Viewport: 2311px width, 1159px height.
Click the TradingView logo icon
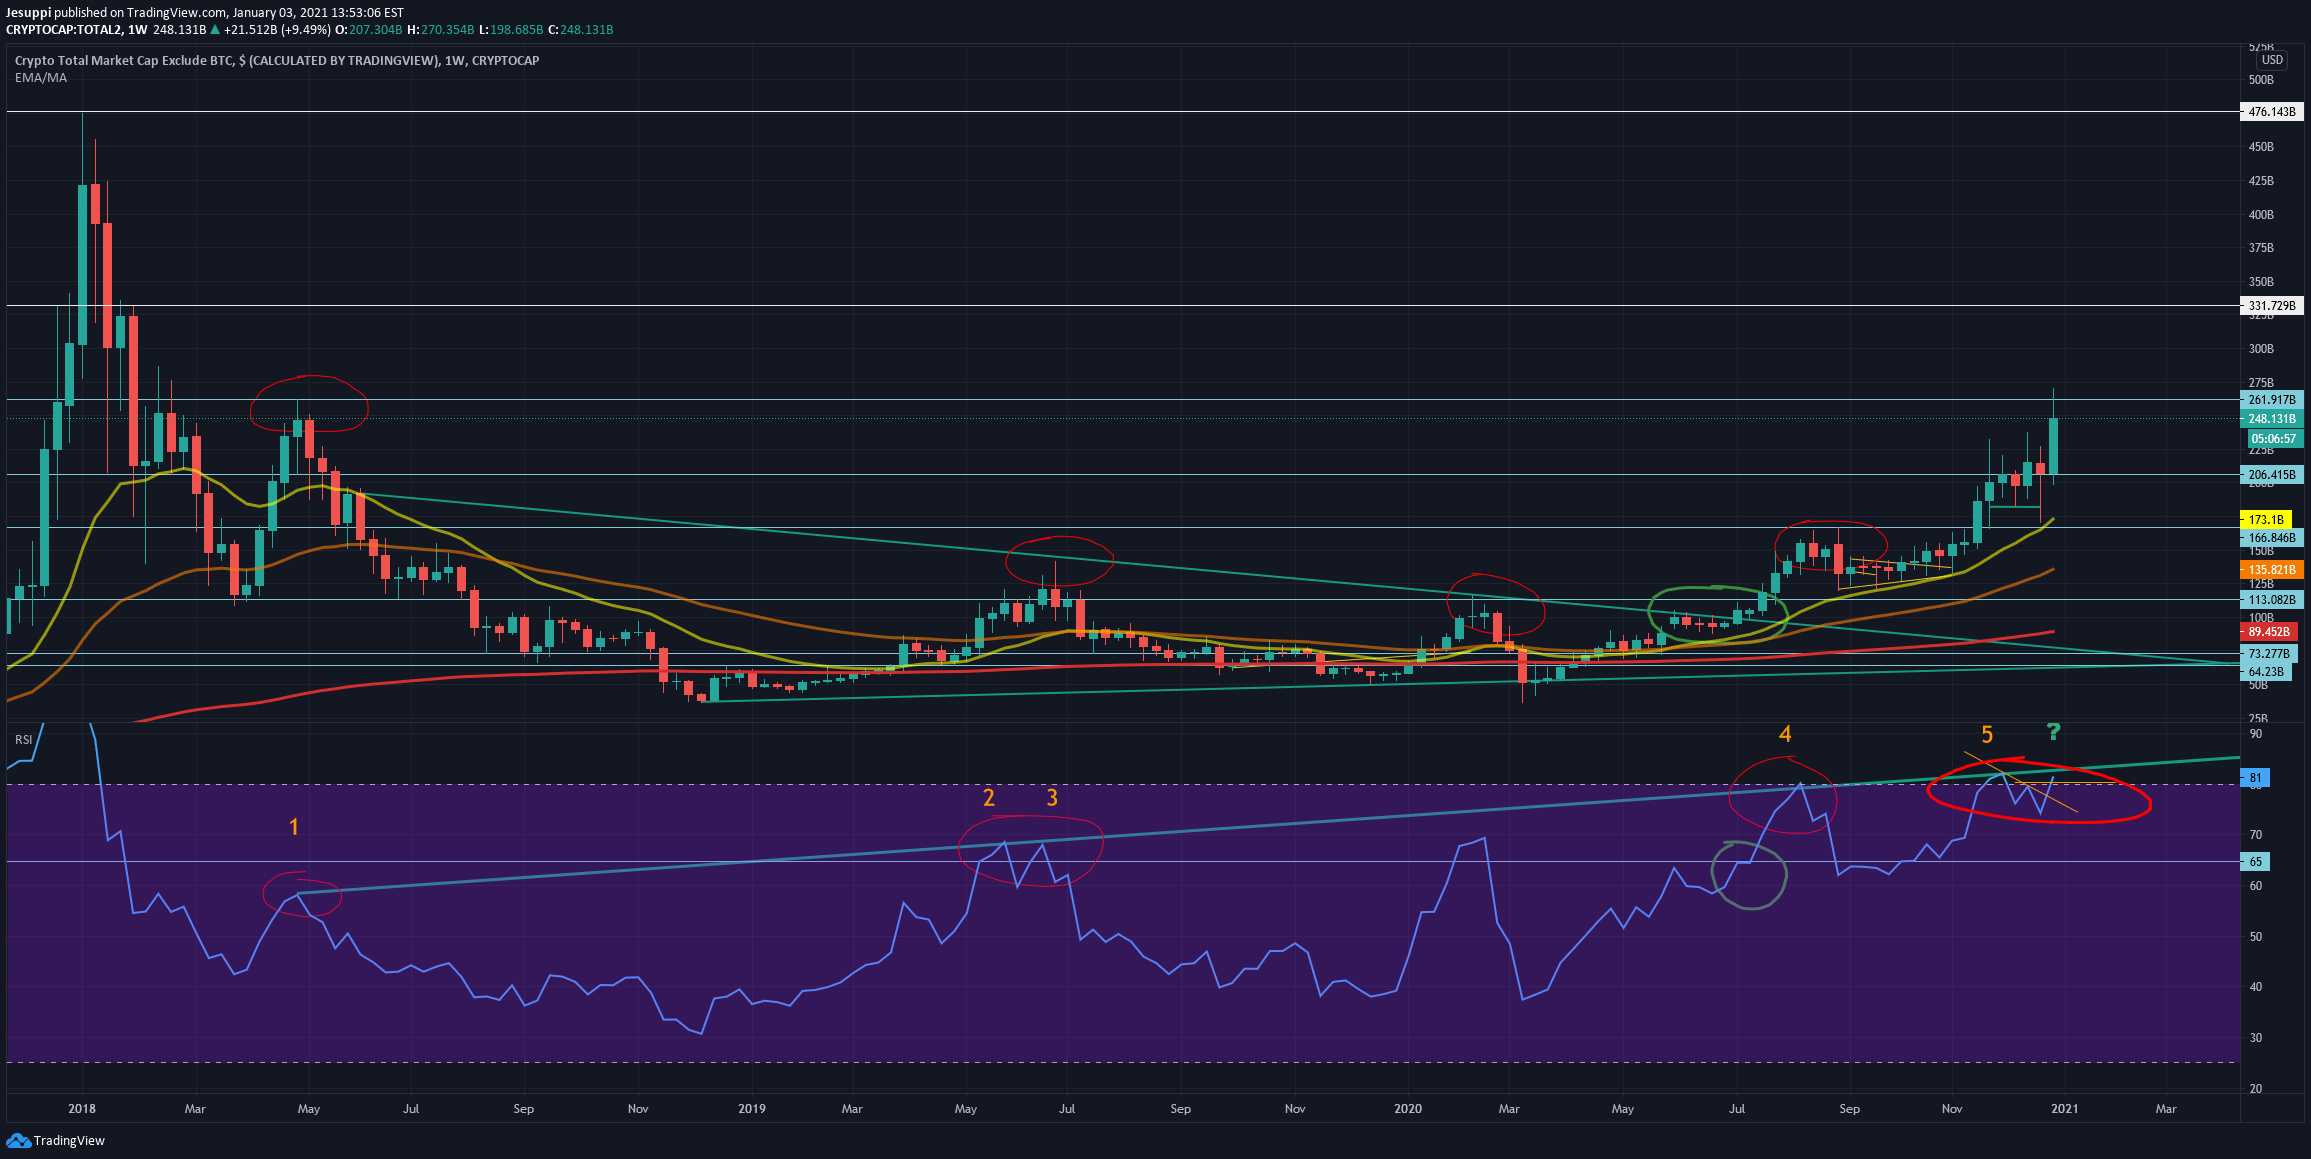click(18, 1140)
